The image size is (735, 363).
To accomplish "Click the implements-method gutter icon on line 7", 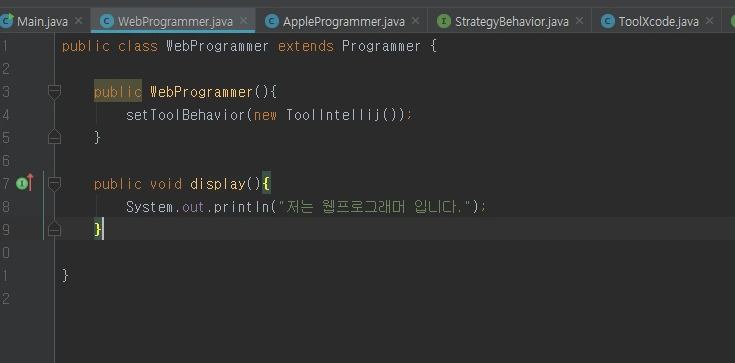I will pos(25,182).
